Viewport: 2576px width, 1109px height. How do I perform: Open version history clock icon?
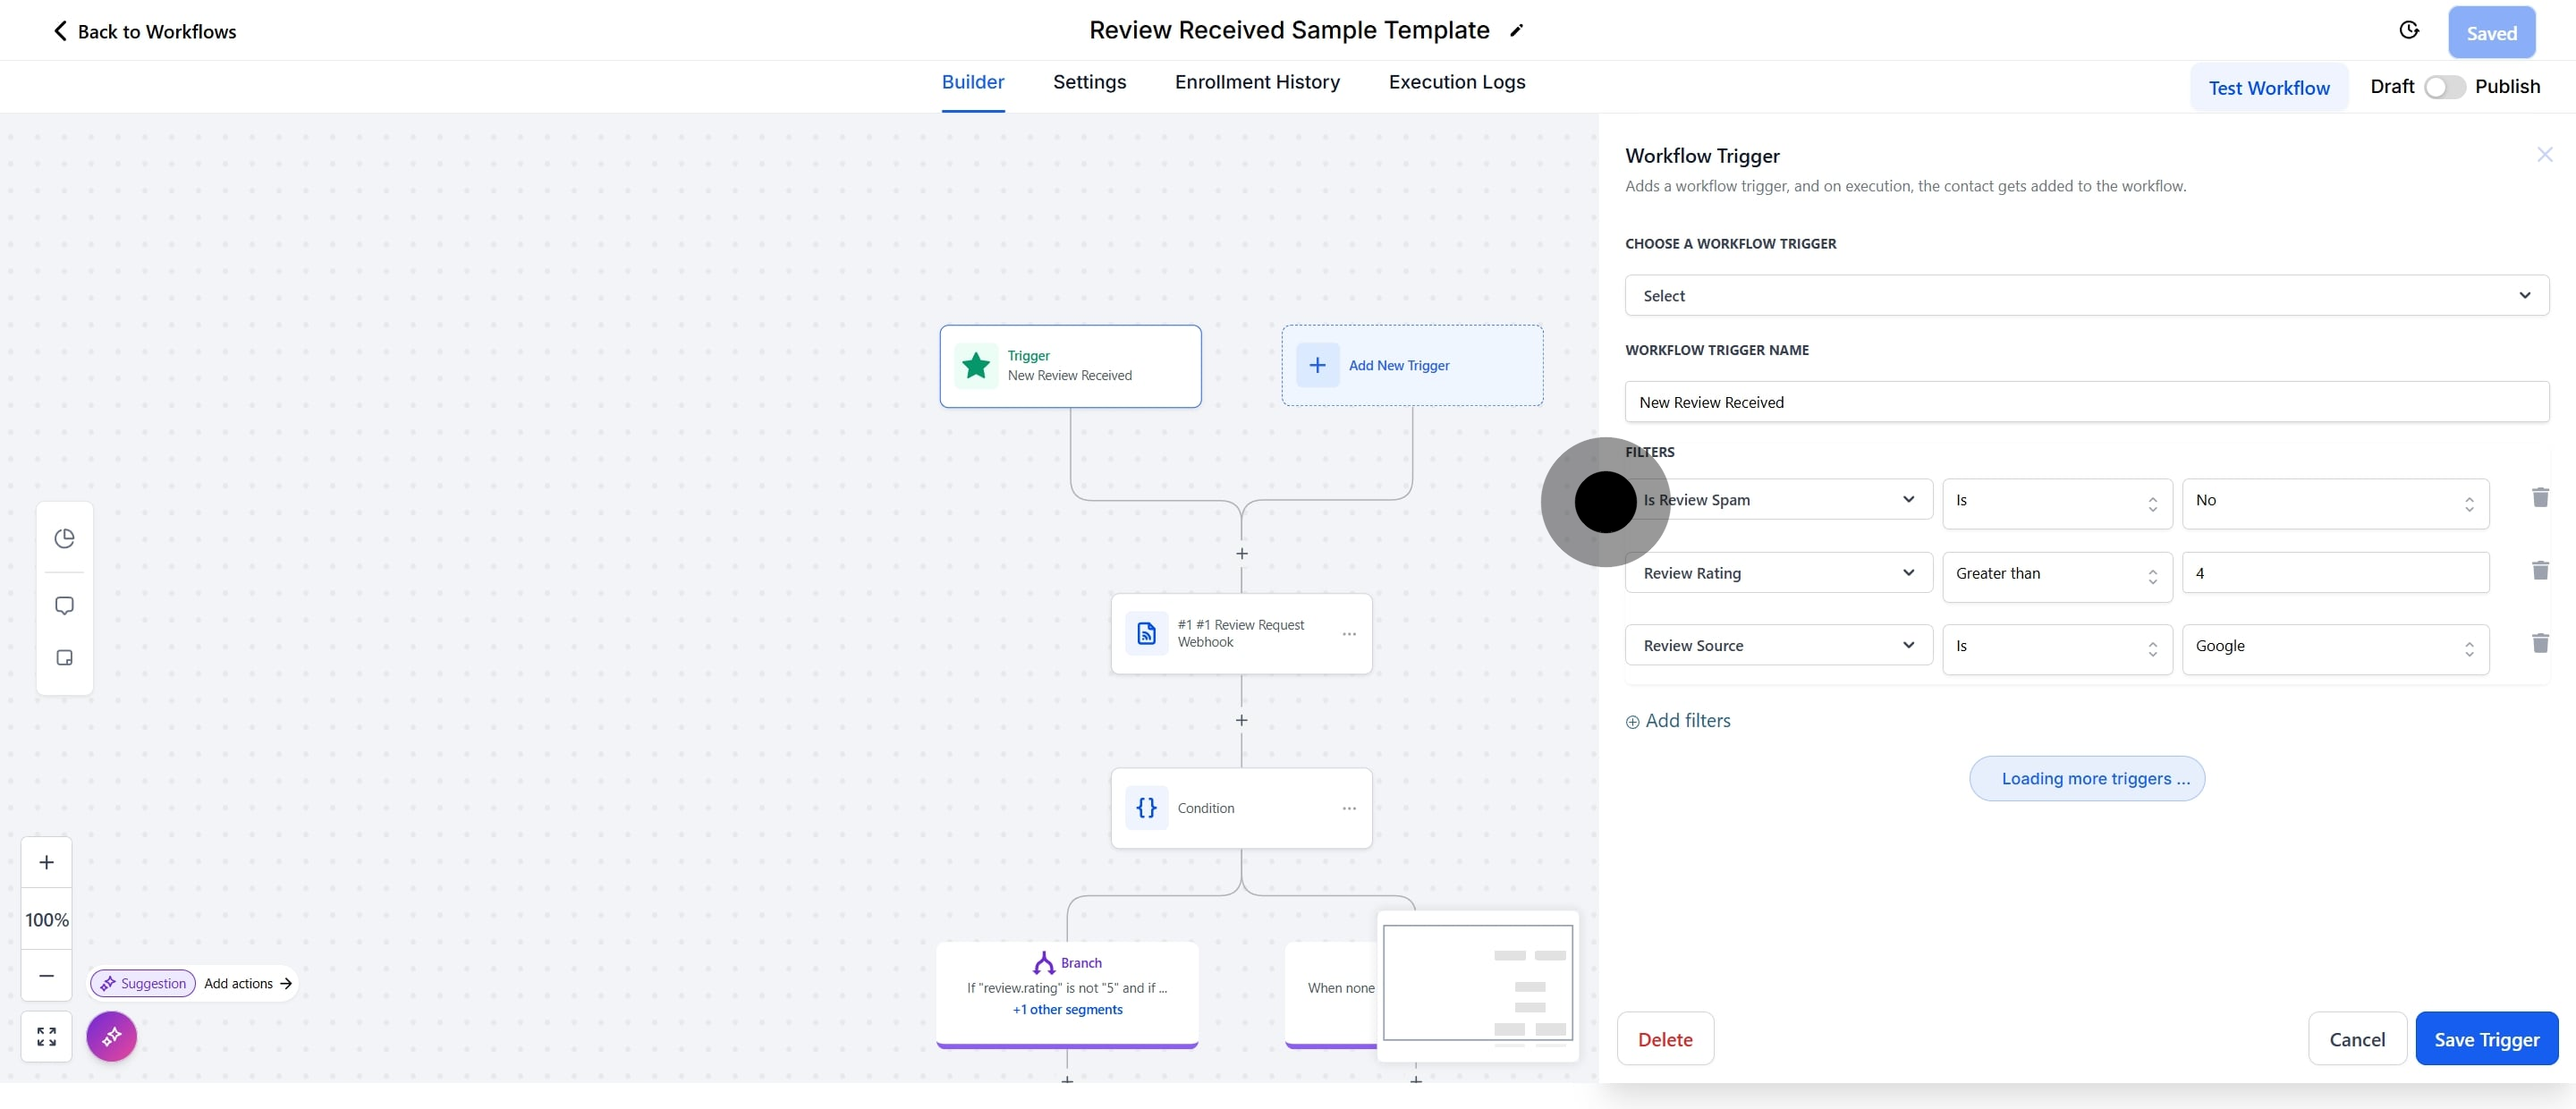tap(2409, 31)
